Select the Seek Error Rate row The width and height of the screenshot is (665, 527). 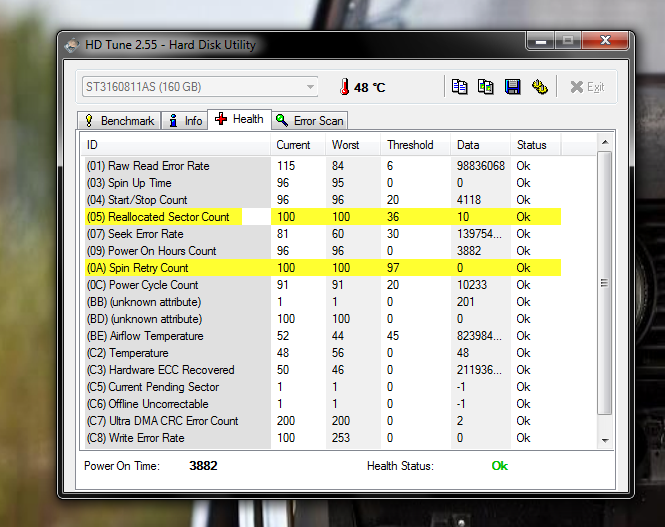click(321, 234)
